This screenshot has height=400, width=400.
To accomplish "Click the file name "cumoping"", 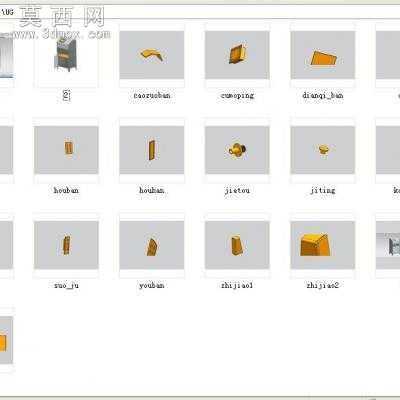I will [x=237, y=96].
